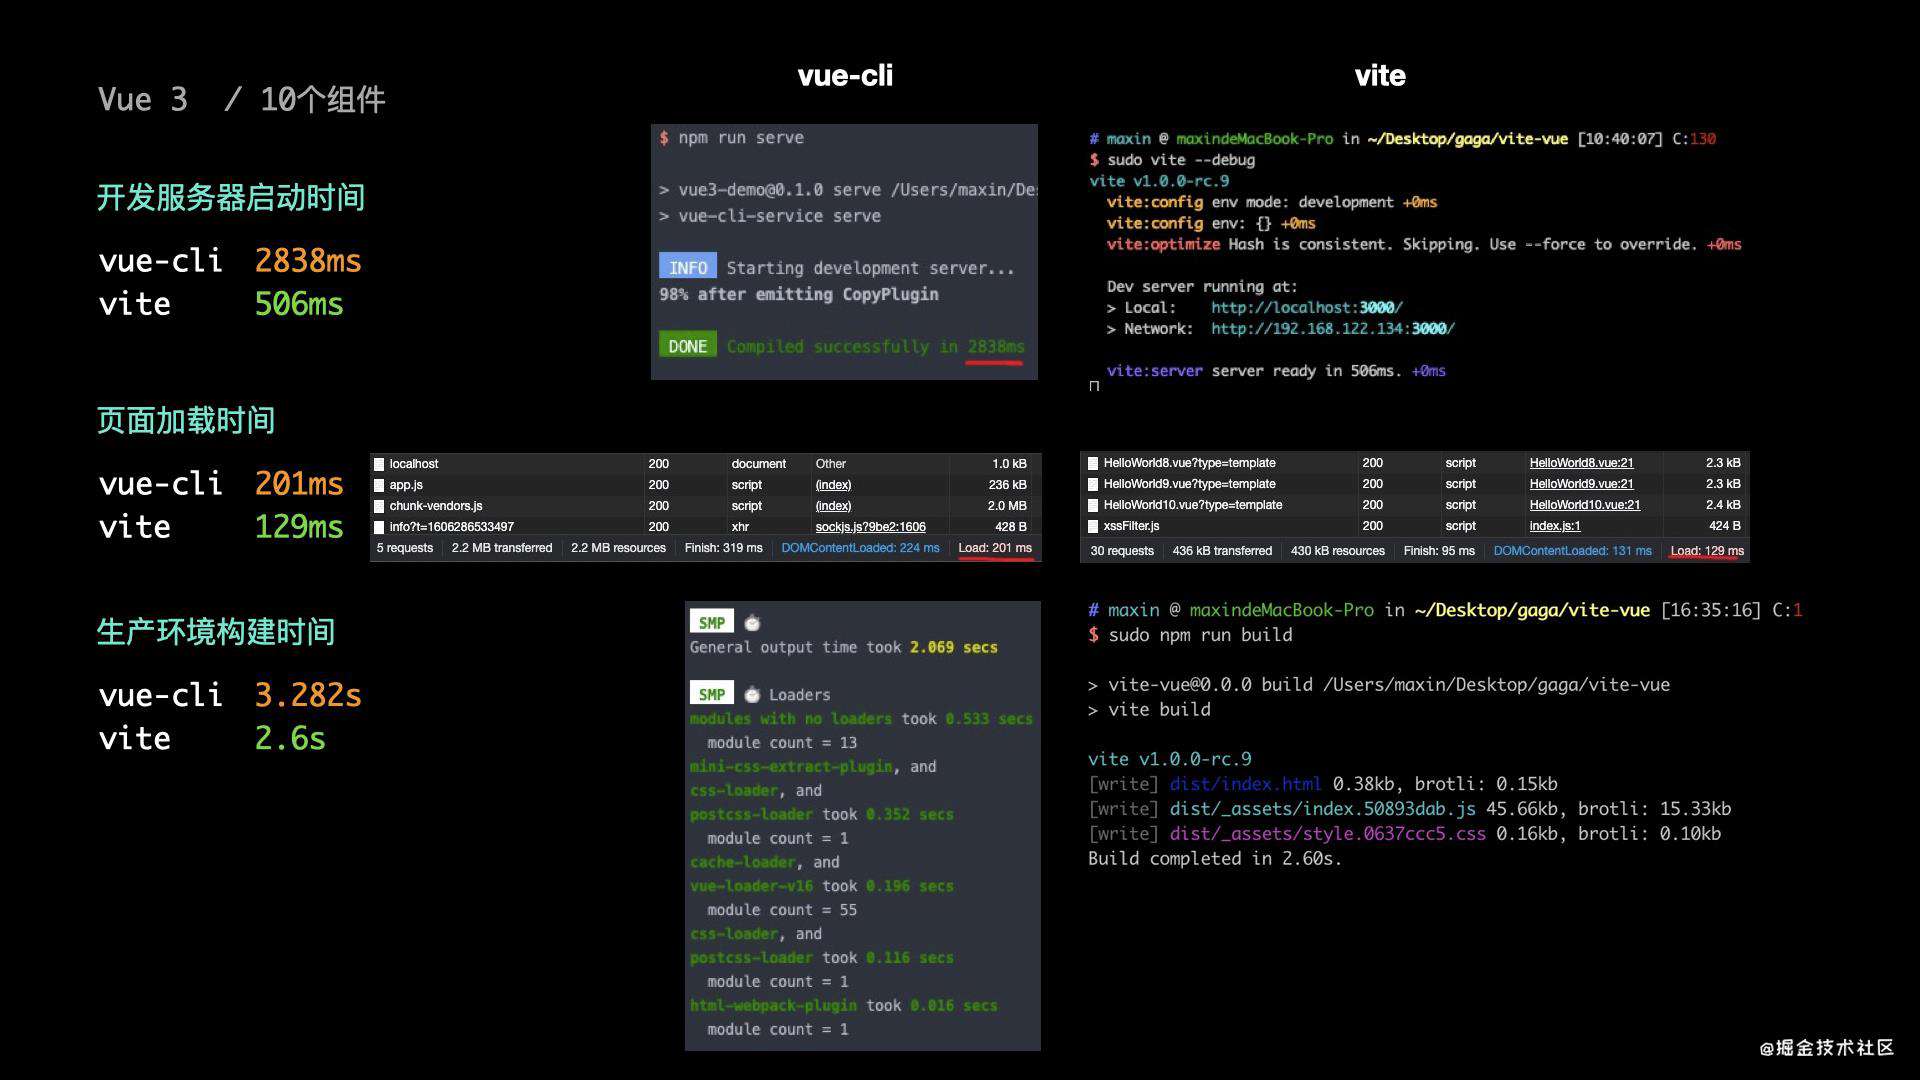This screenshot has width=1920, height=1080.
Task: Open the http://localhost:3000/ Local URL
Action: [x=1307, y=308]
